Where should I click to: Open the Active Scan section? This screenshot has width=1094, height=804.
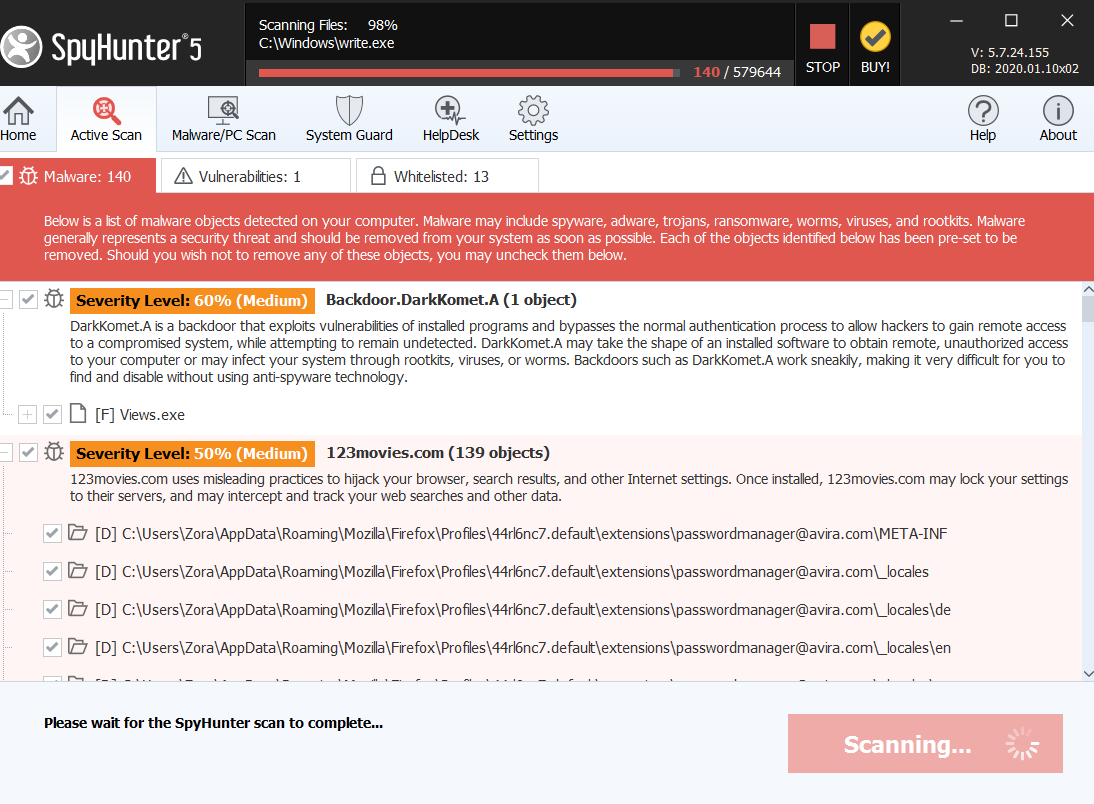(106, 119)
